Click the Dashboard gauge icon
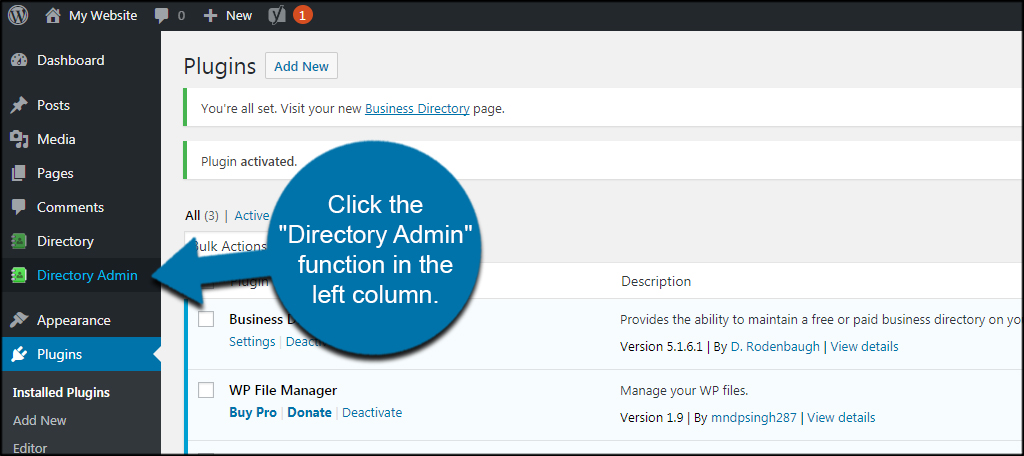 pos(20,60)
